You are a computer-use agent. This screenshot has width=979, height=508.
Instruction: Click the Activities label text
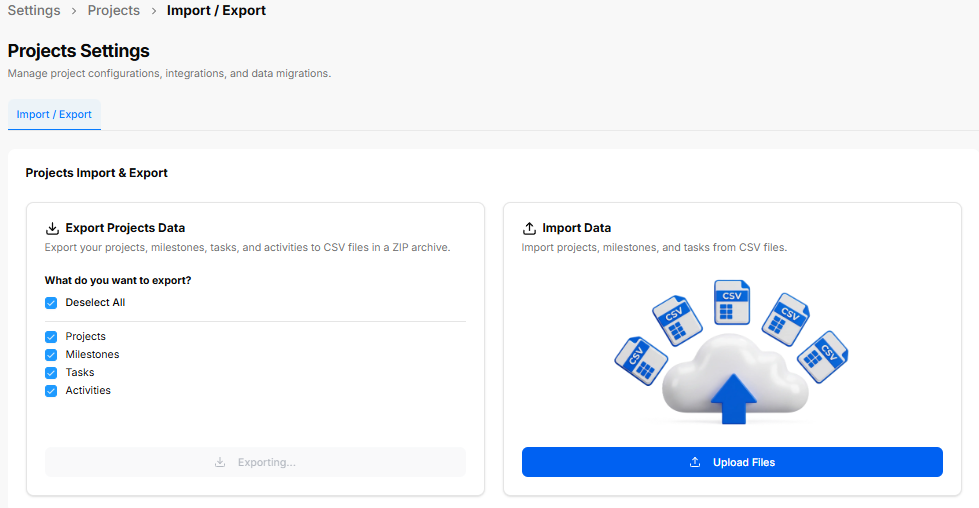click(x=88, y=391)
